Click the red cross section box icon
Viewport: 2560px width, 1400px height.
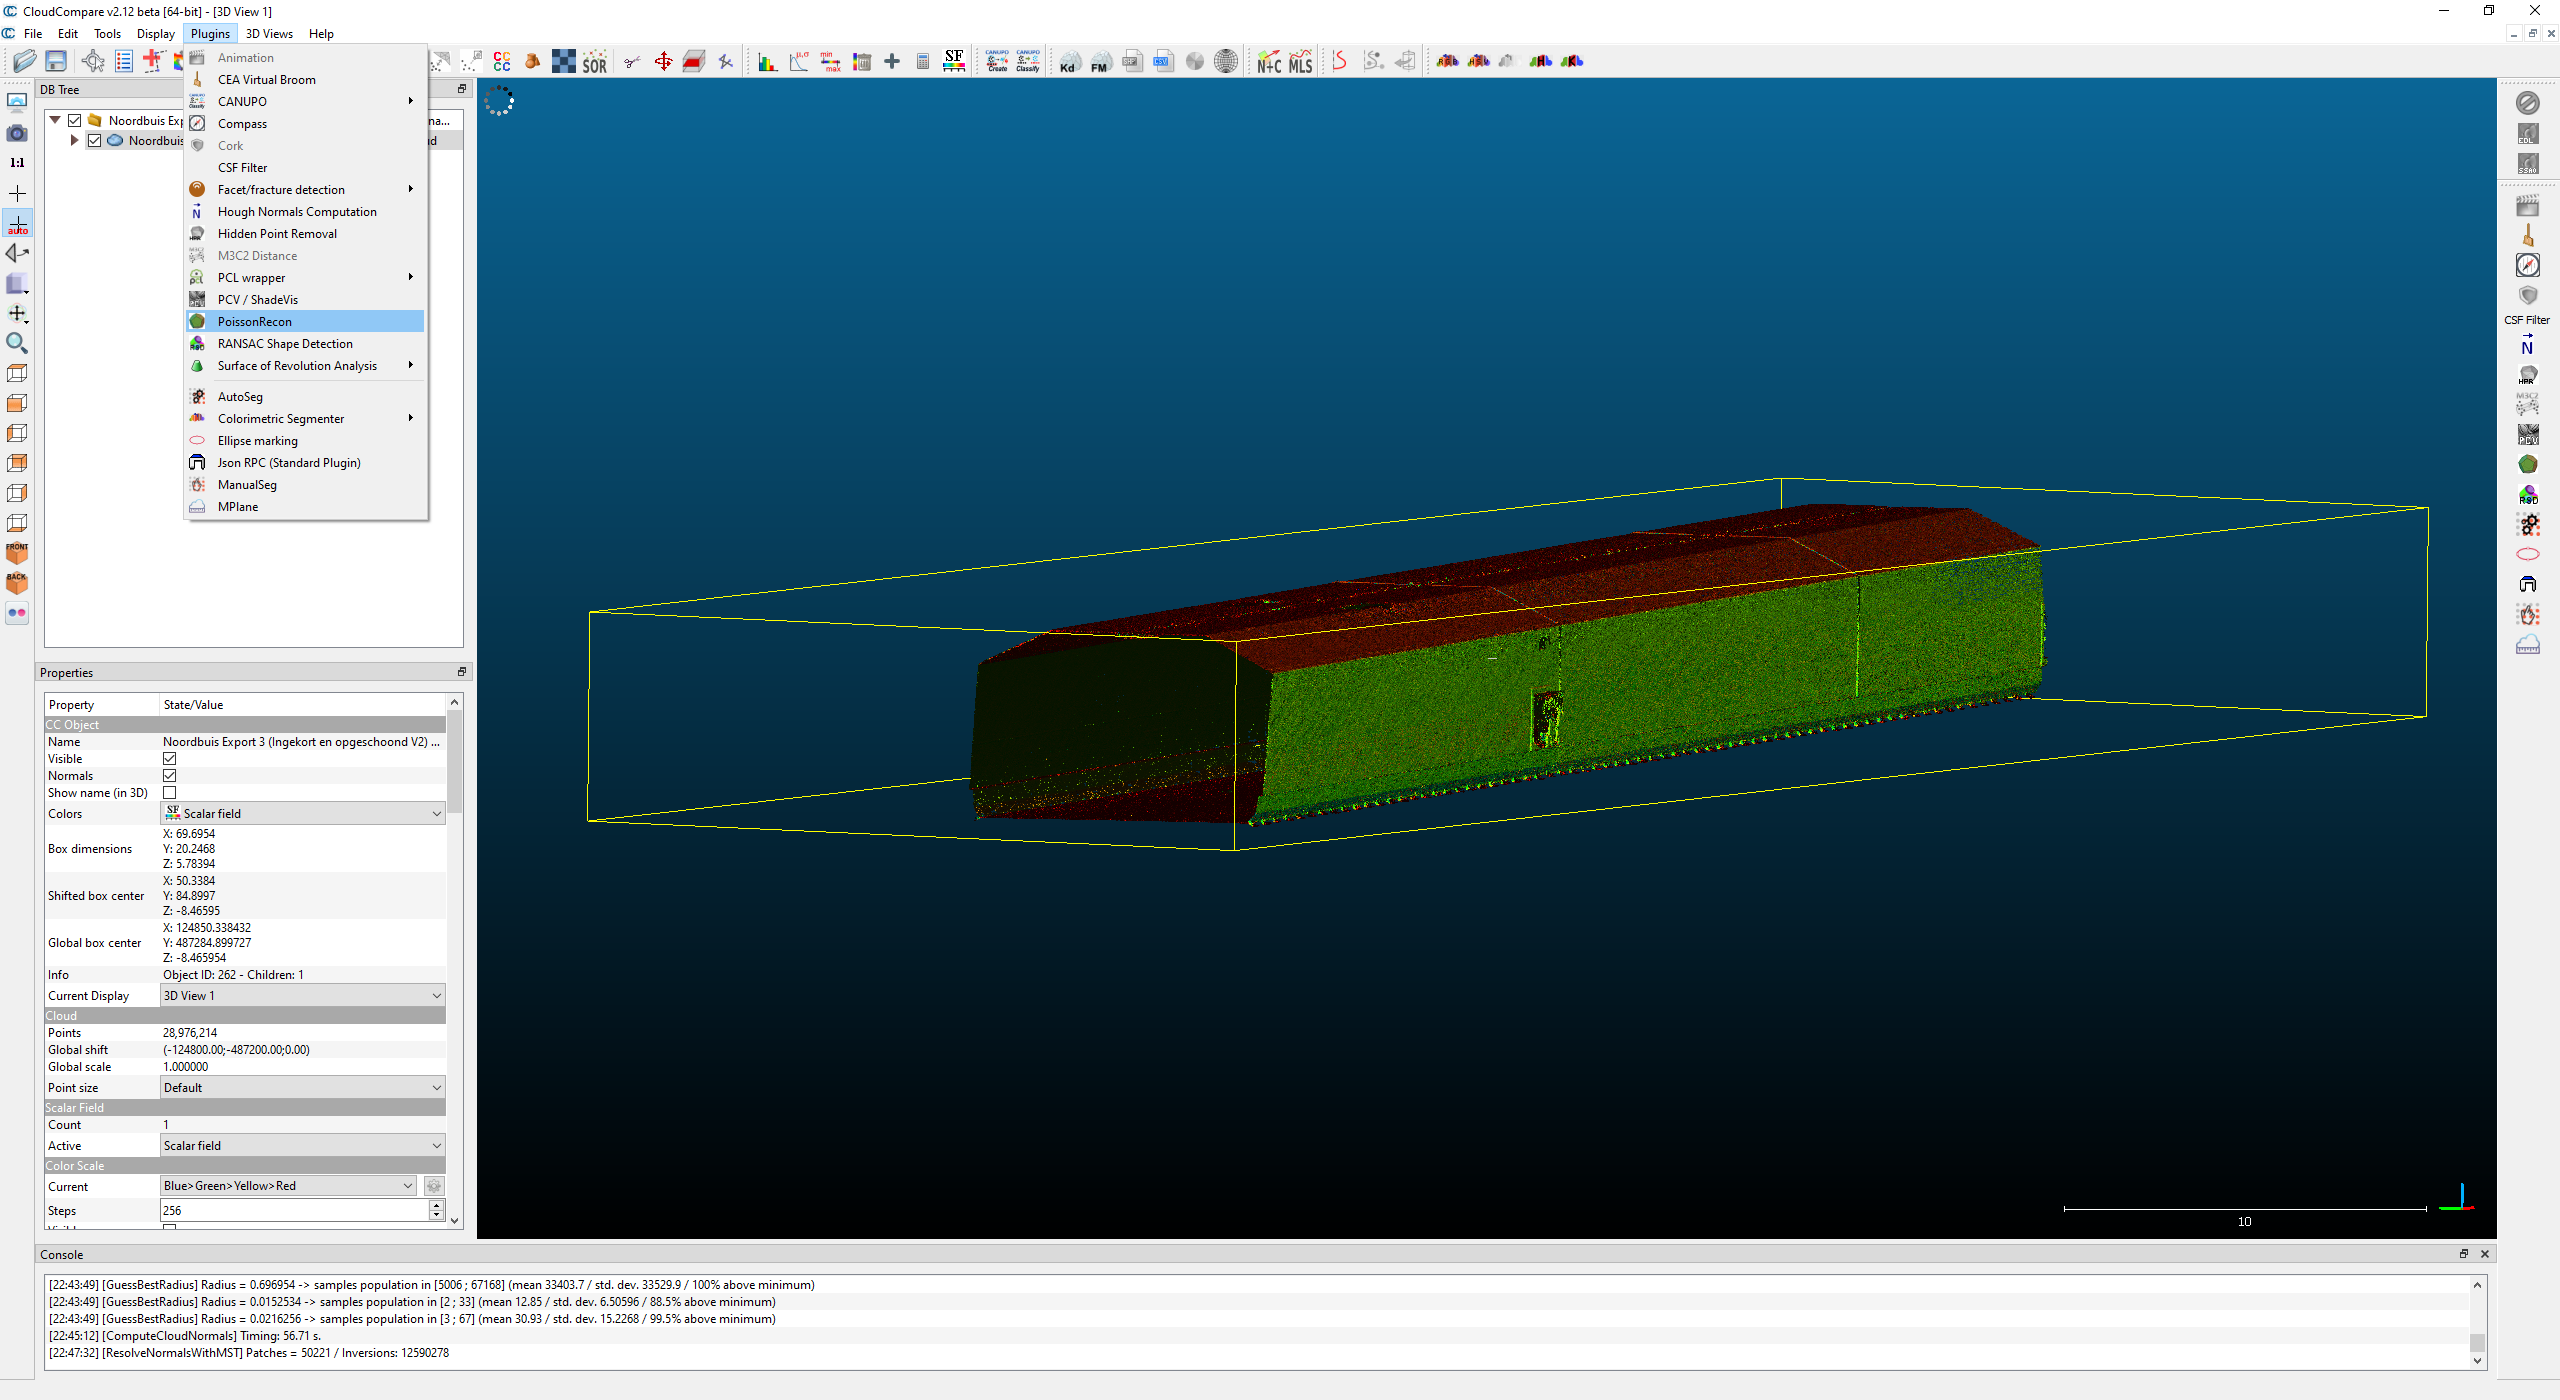point(694,62)
